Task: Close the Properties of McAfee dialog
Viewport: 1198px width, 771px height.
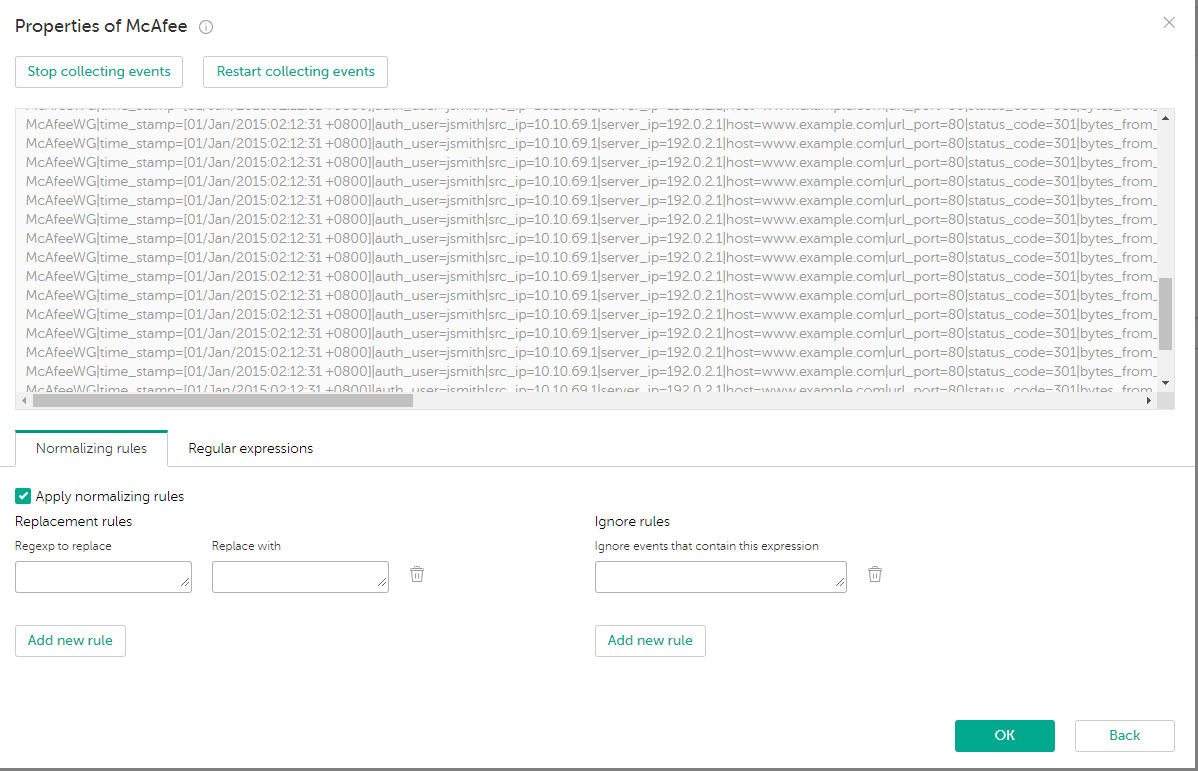Action: pyautogui.click(x=1169, y=22)
